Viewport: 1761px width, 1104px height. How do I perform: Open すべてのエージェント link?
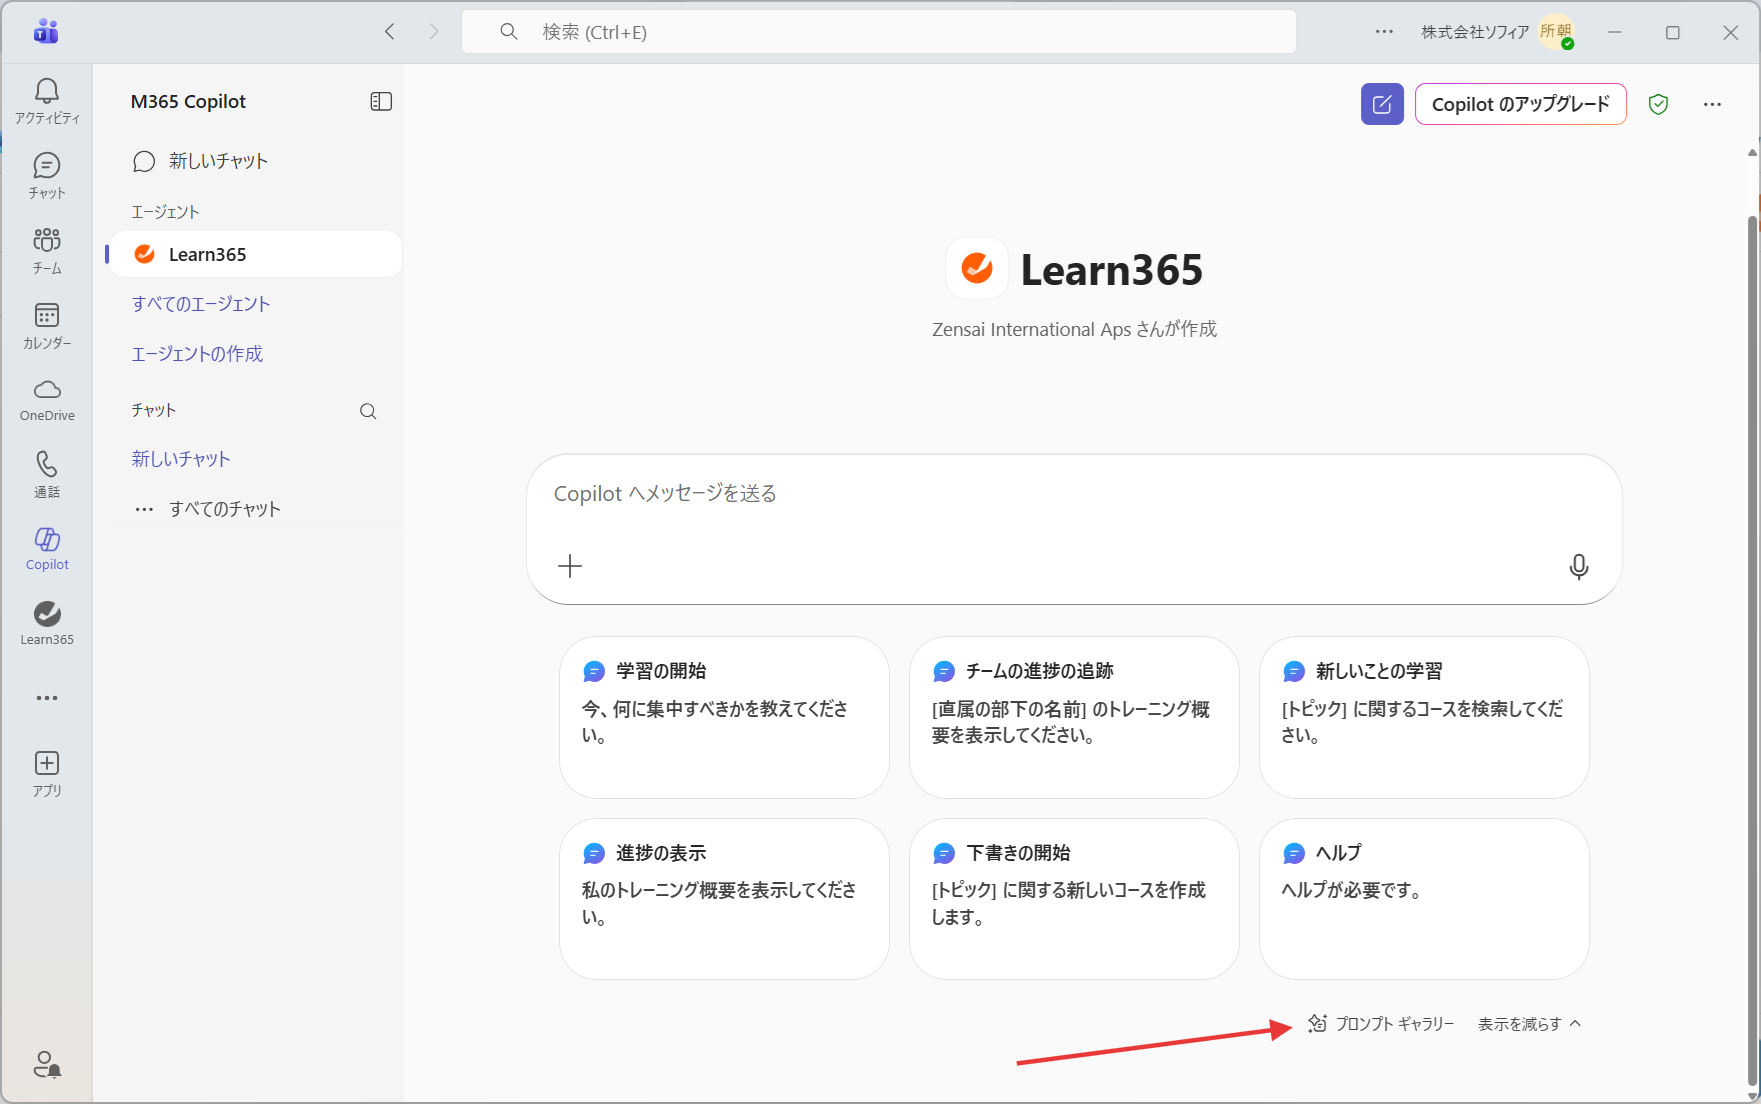point(201,304)
